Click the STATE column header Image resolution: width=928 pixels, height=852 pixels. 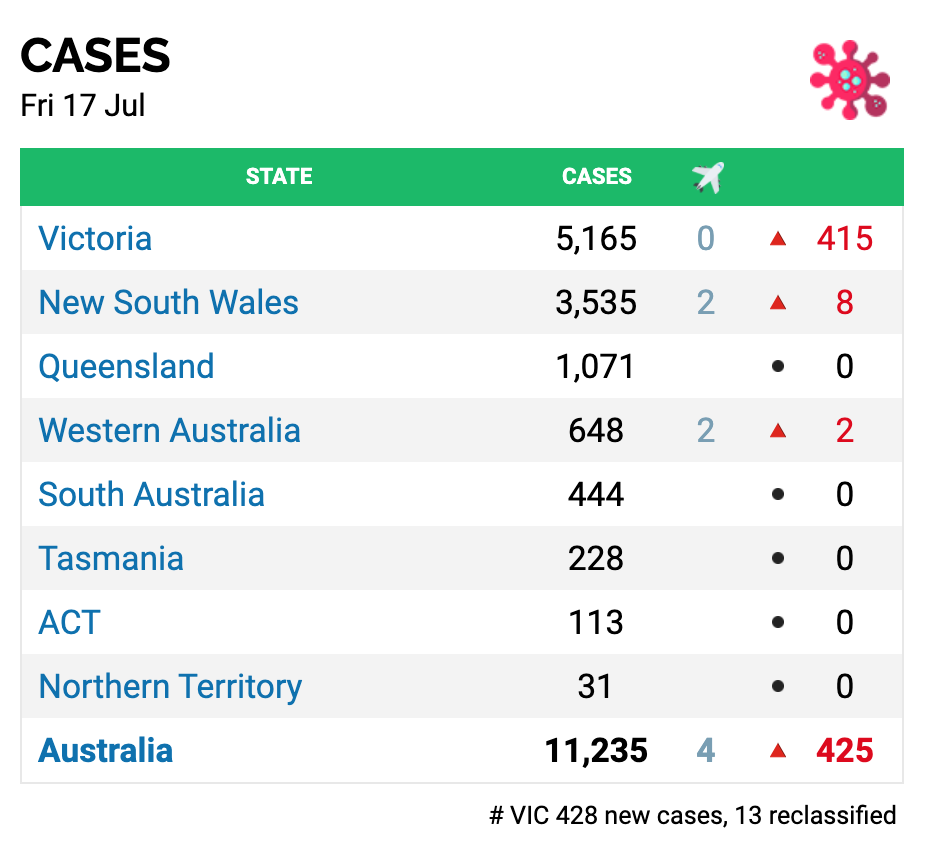click(279, 177)
